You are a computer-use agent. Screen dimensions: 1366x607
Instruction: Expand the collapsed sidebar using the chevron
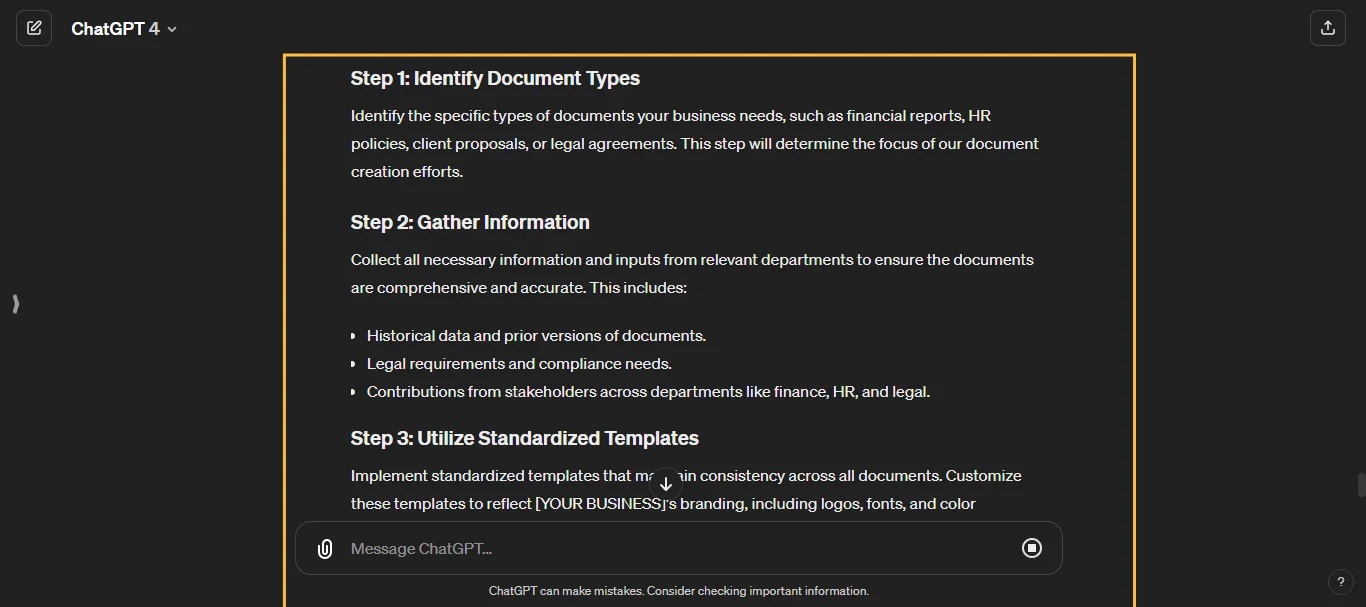coord(15,304)
